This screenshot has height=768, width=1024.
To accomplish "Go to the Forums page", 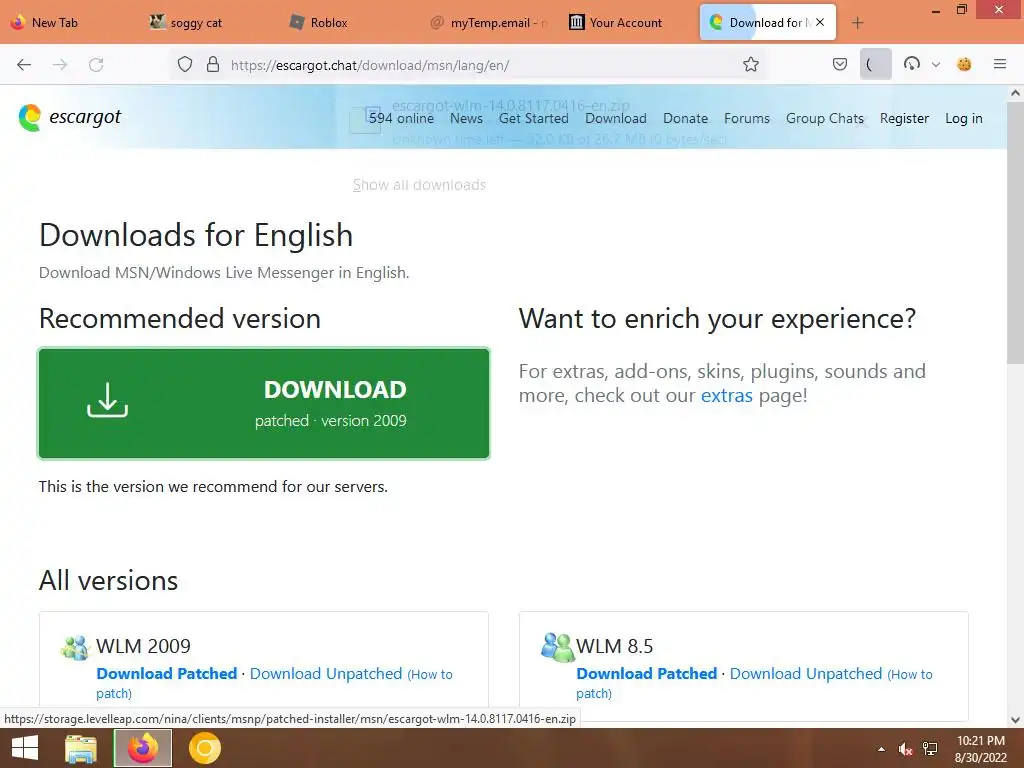I will point(747,118).
